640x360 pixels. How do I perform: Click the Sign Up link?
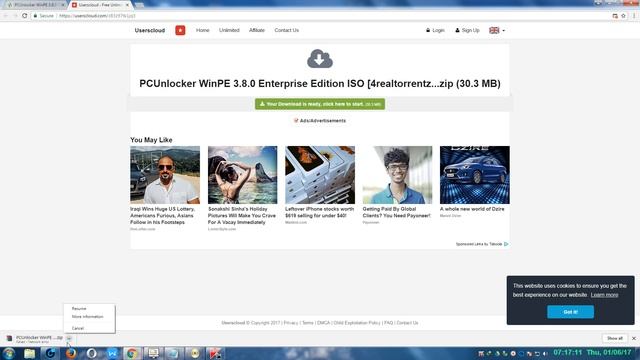467,30
